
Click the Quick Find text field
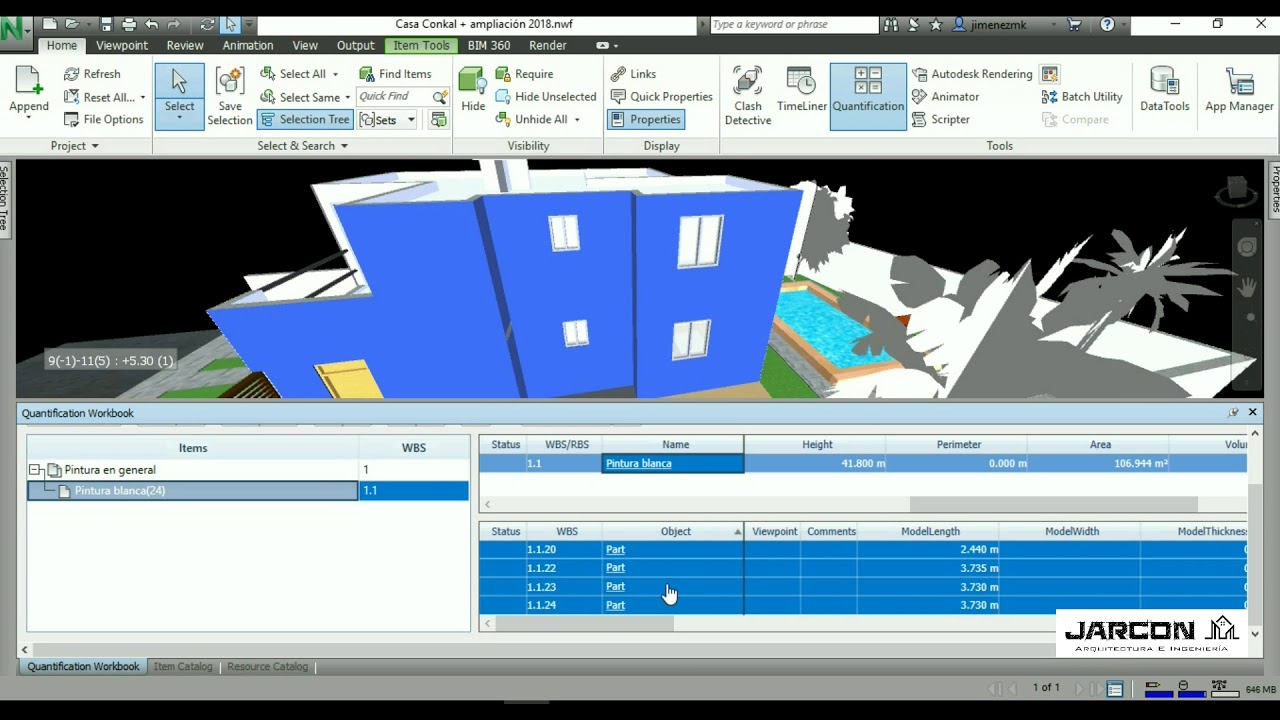[x=393, y=97]
